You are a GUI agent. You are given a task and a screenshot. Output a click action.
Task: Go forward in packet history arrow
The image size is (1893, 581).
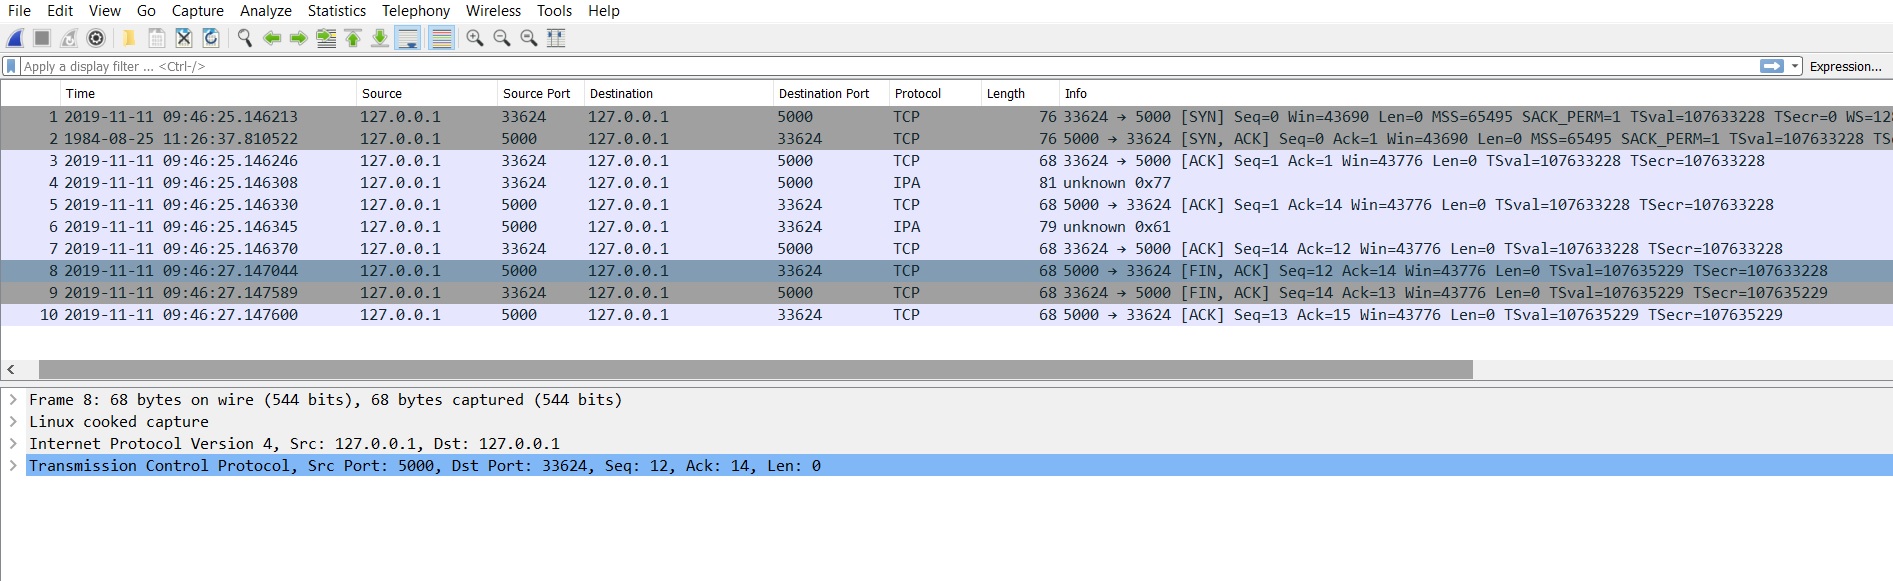click(298, 38)
